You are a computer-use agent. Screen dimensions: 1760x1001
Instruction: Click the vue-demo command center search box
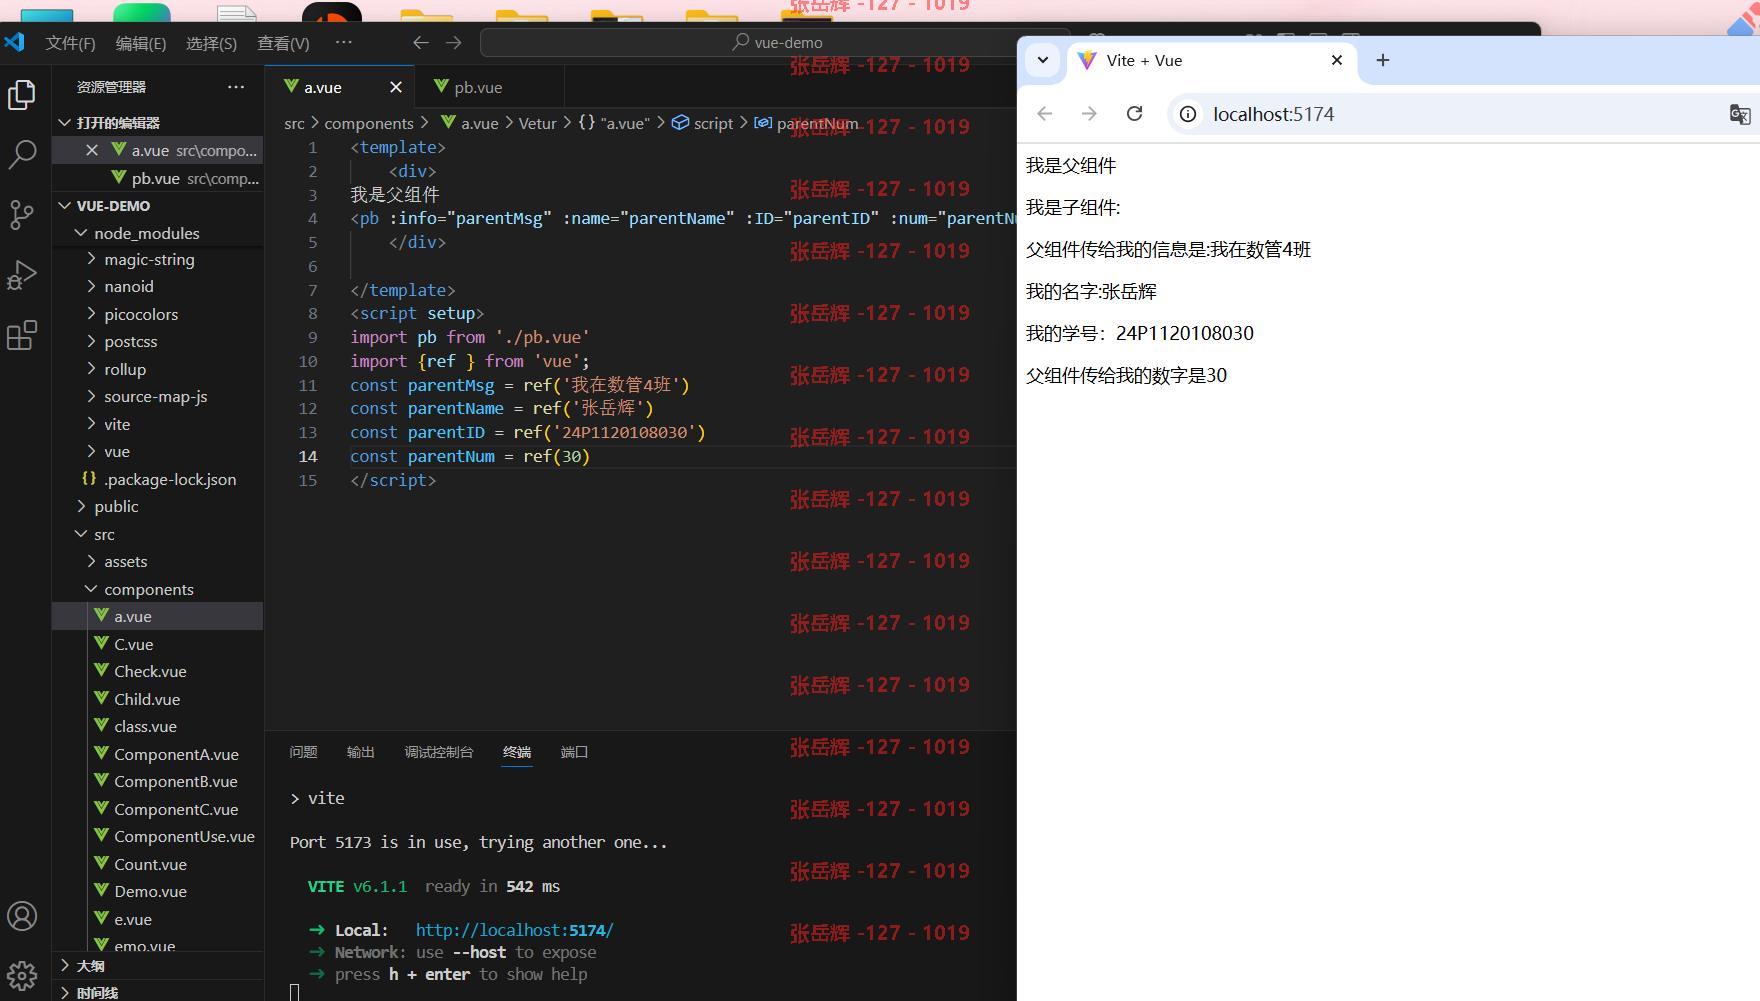[x=776, y=42]
